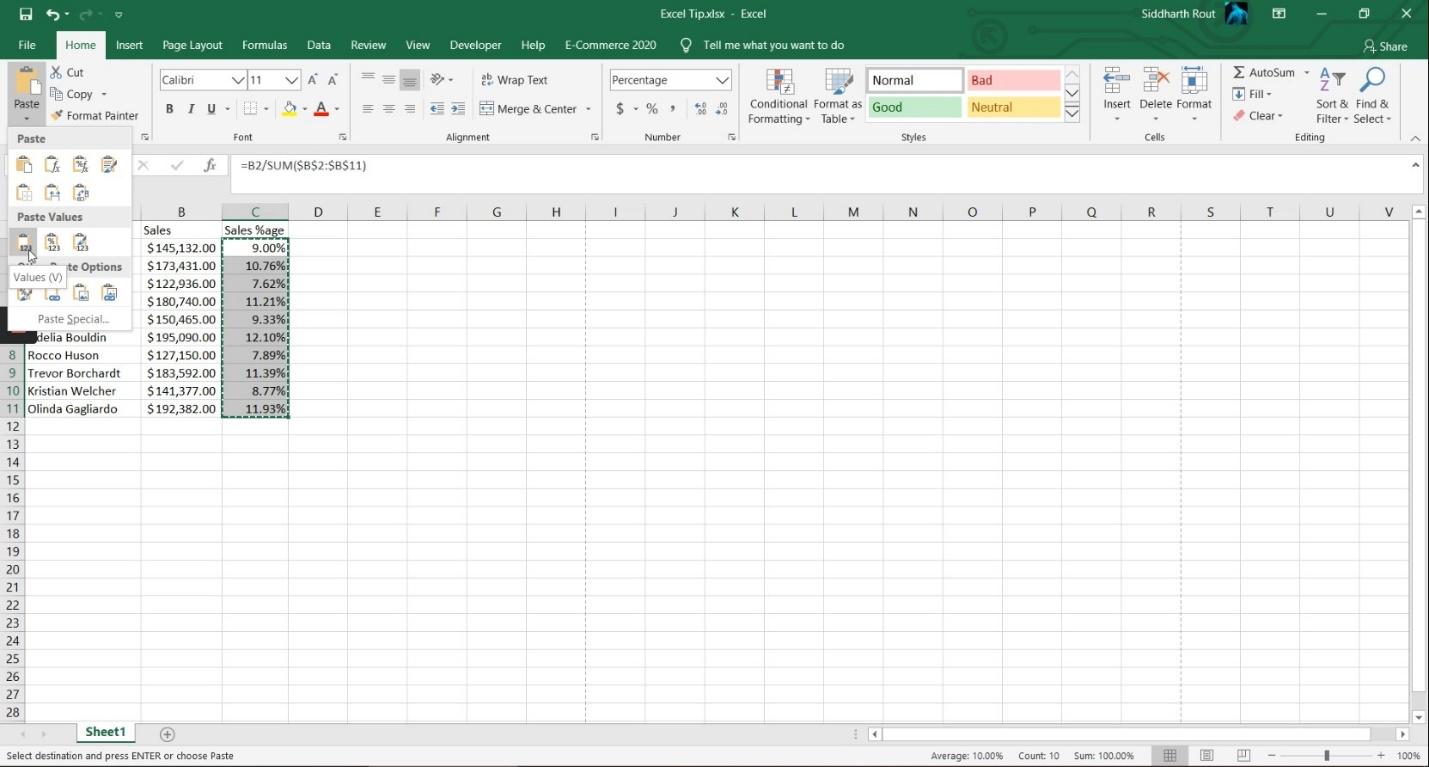This screenshot has height=767, width=1429.
Task: Toggle Align Right
Action: 410,109
